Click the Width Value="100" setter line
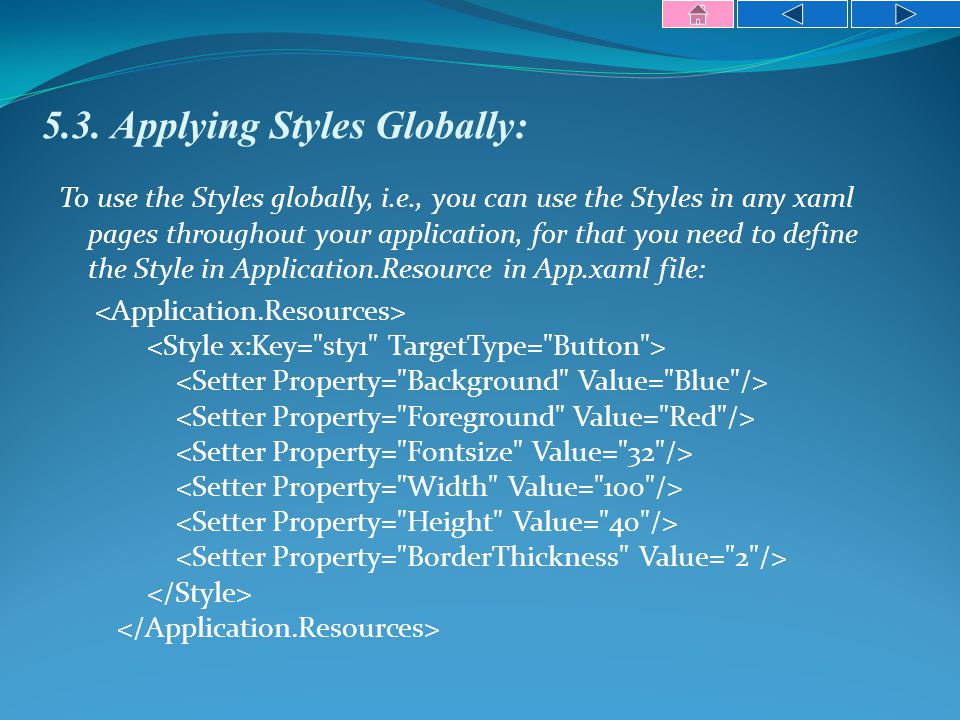Image resolution: width=960 pixels, height=720 pixels. click(x=429, y=487)
